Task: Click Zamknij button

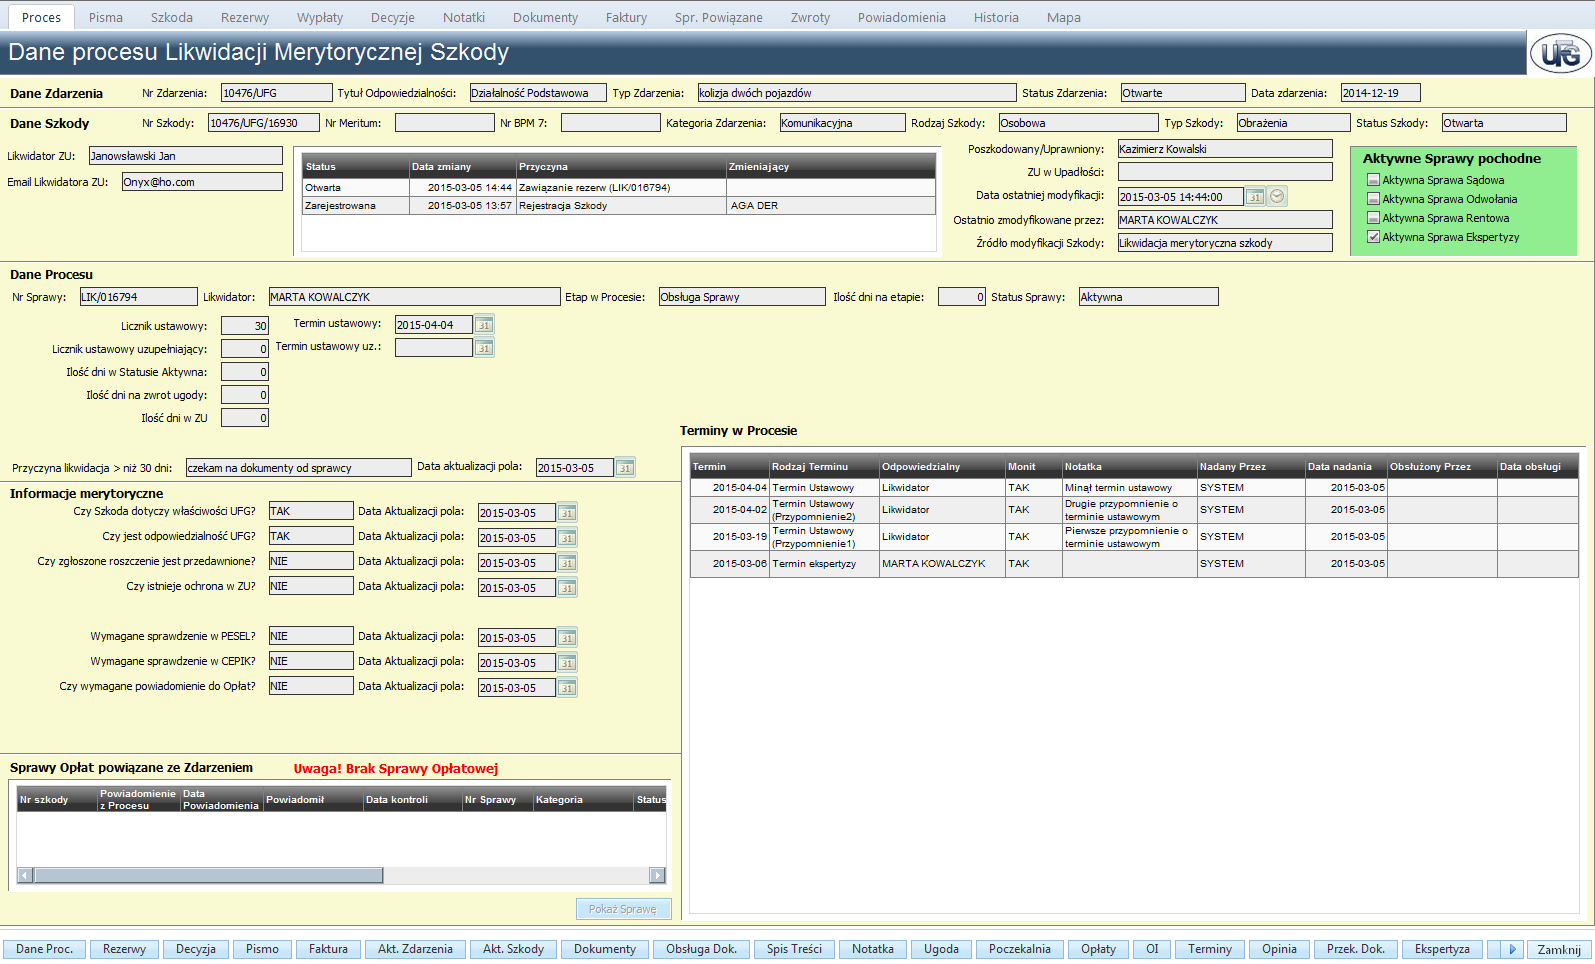Action: 1559,949
